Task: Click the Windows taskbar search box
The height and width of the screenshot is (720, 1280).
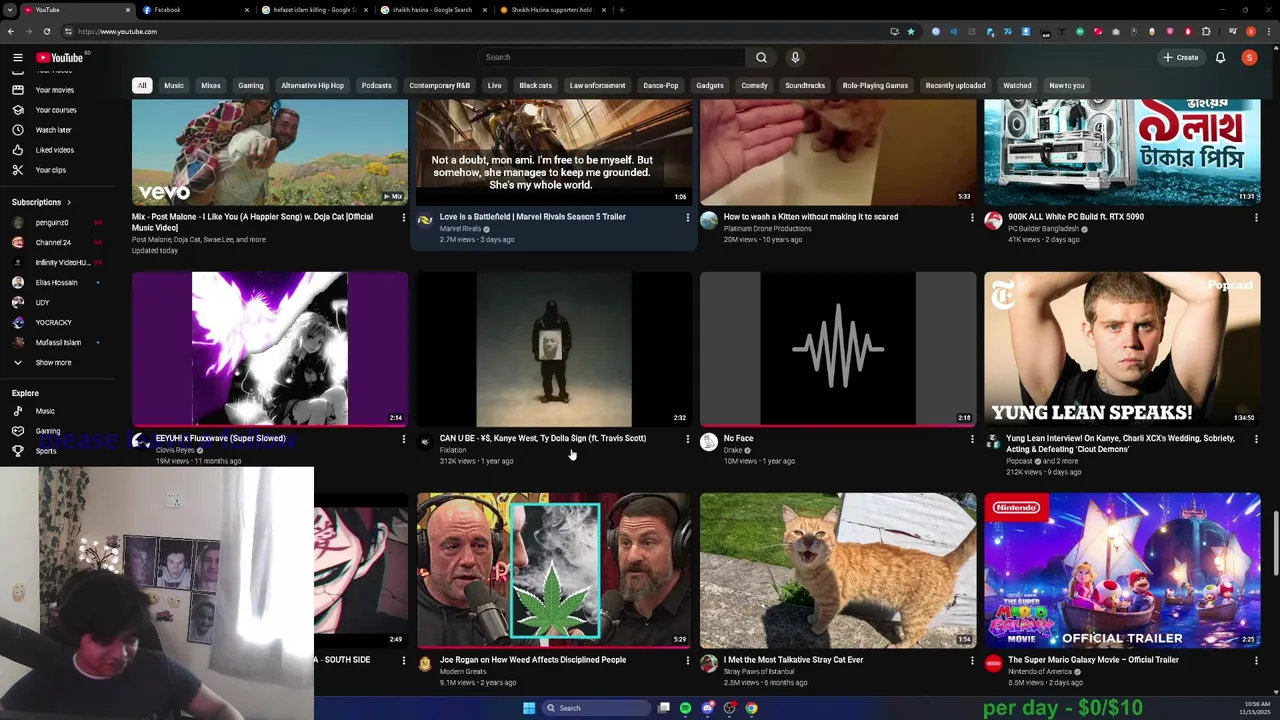Action: [x=597, y=708]
